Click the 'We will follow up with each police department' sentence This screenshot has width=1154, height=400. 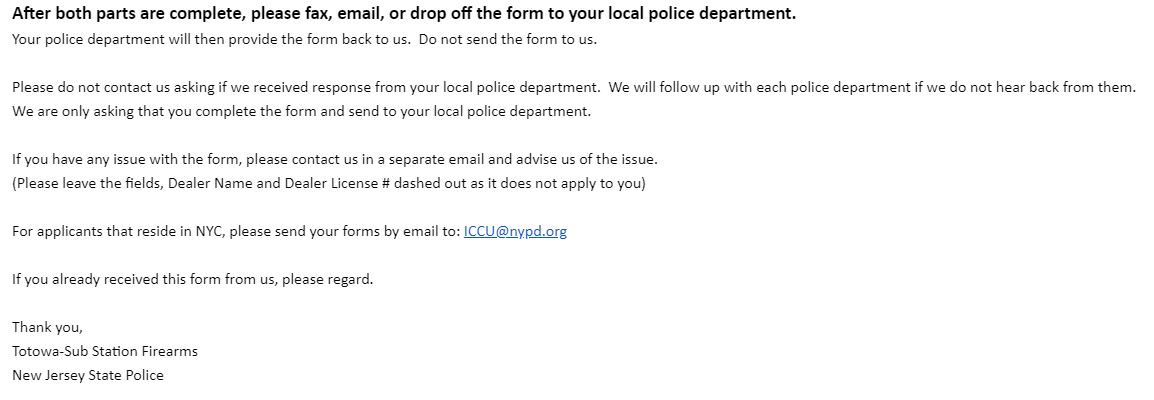tap(873, 88)
